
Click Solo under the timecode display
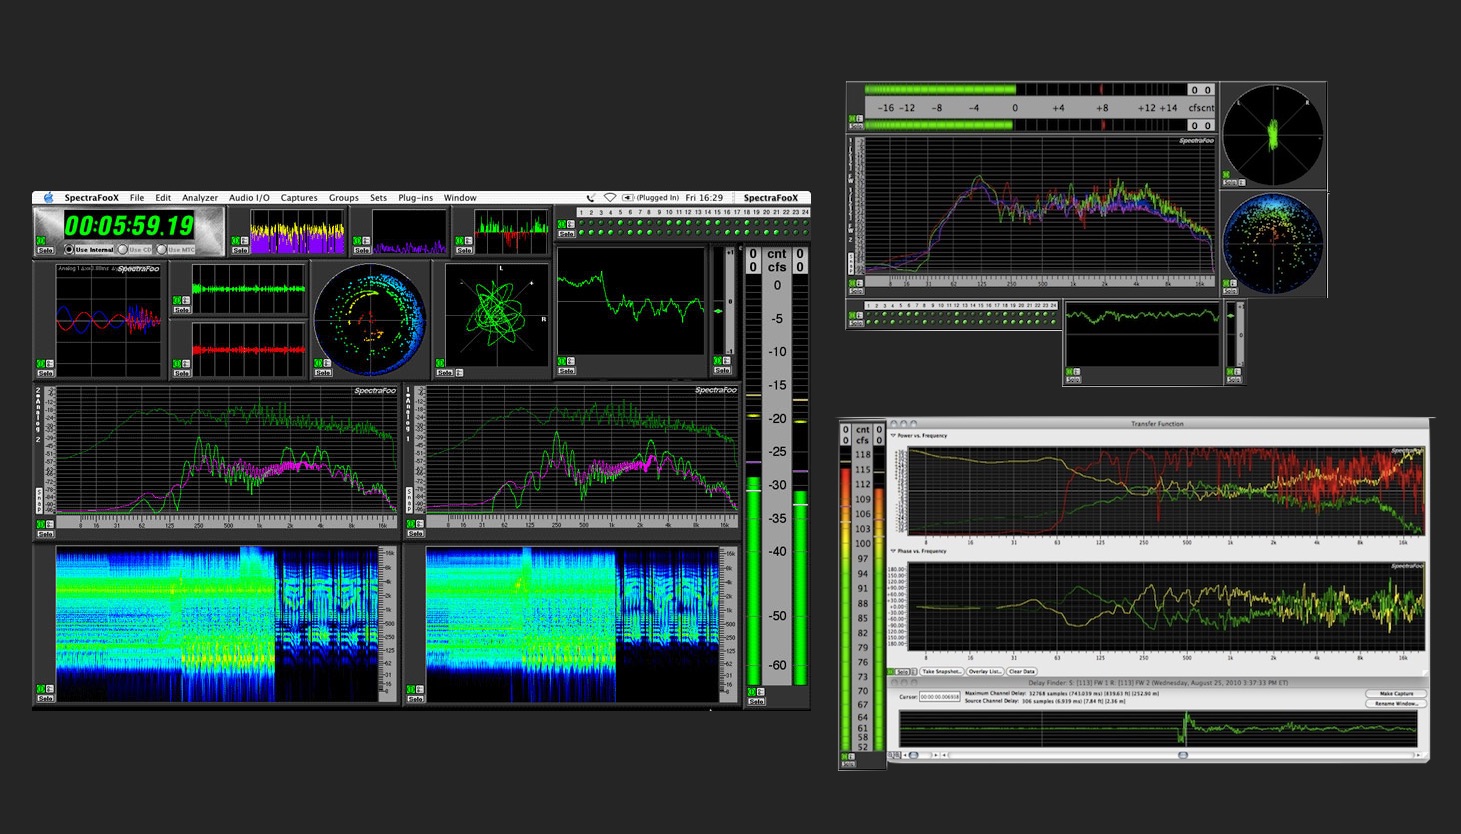[45, 250]
